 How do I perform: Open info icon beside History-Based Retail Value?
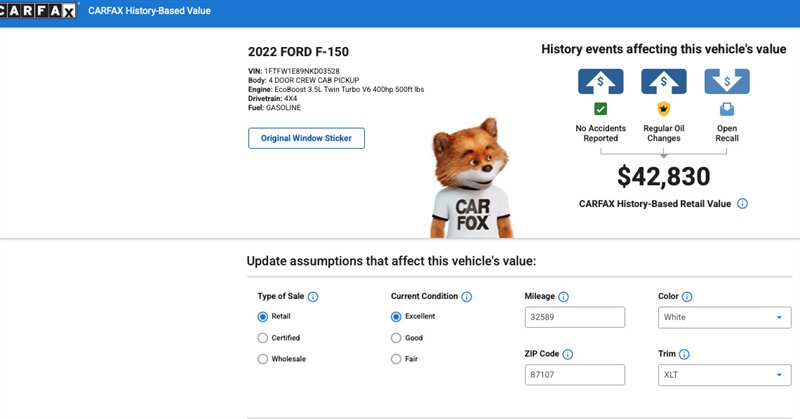pyautogui.click(x=742, y=203)
